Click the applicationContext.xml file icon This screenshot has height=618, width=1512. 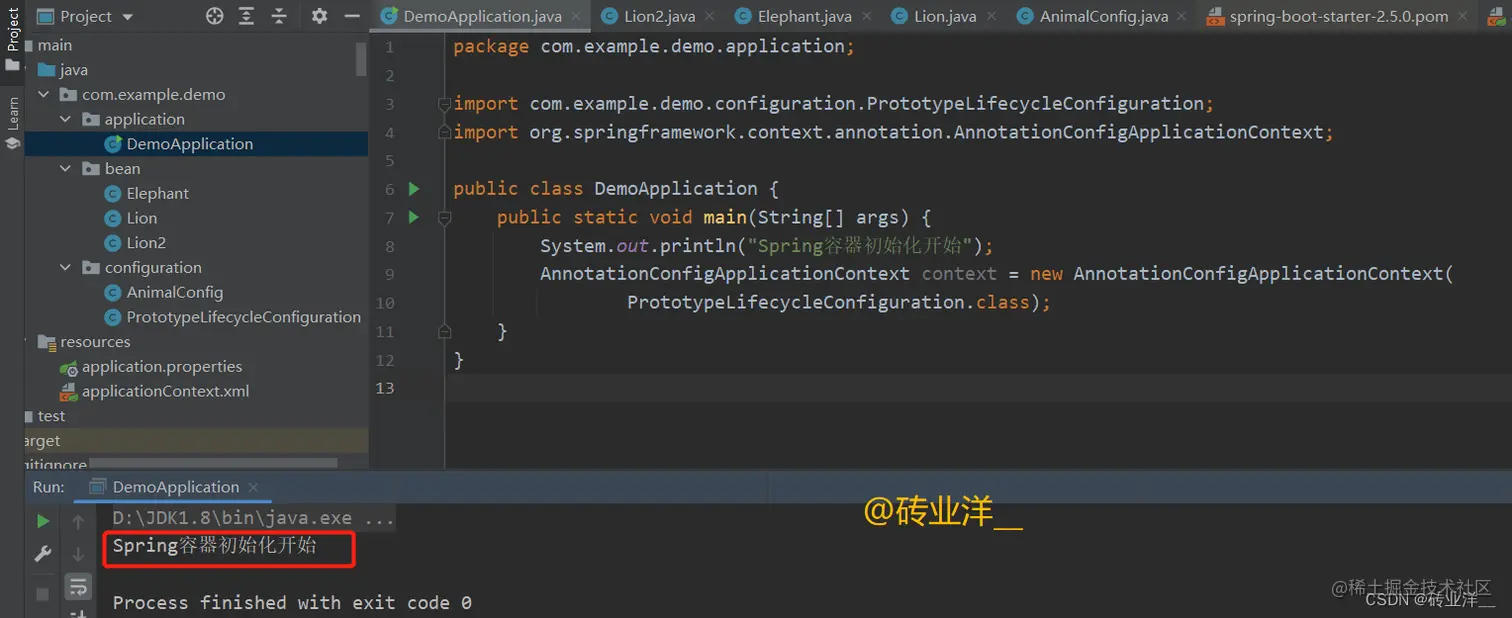[x=69, y=392]
